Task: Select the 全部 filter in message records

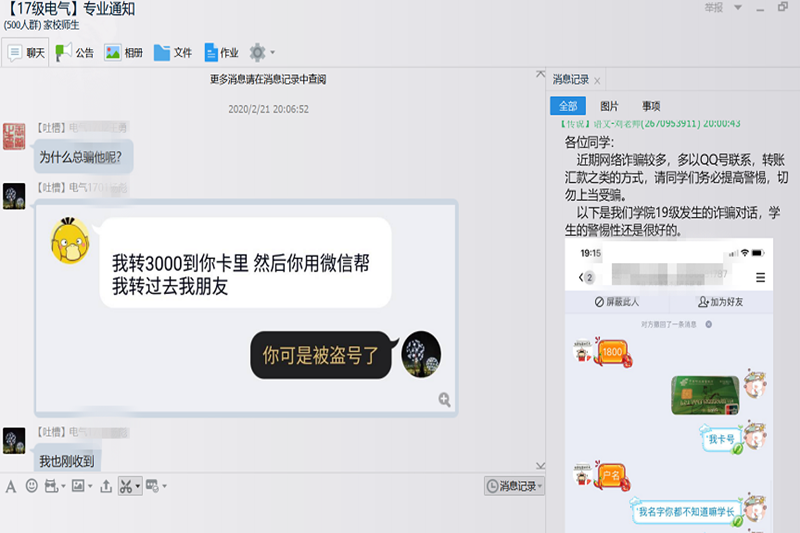Action: click(x=568, y=106)
